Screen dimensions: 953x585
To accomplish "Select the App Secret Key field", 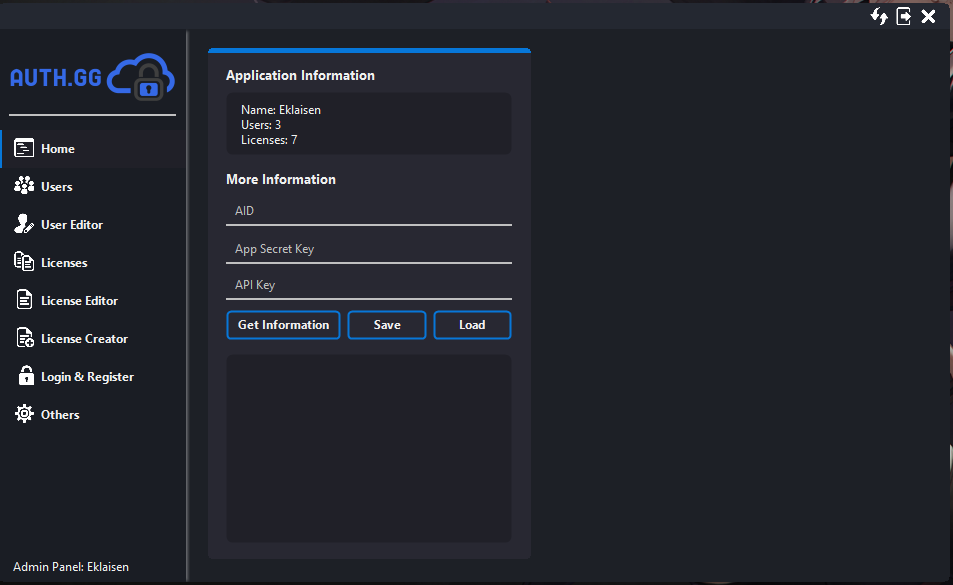I will (368, 249).
